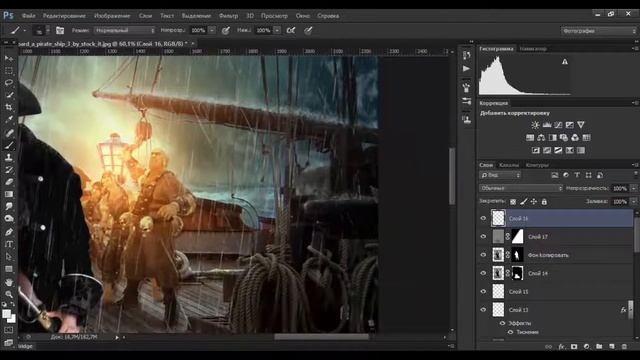Screen dimensions: 640x360
Task: Select the Pen tool
Action: coord(9,232)
